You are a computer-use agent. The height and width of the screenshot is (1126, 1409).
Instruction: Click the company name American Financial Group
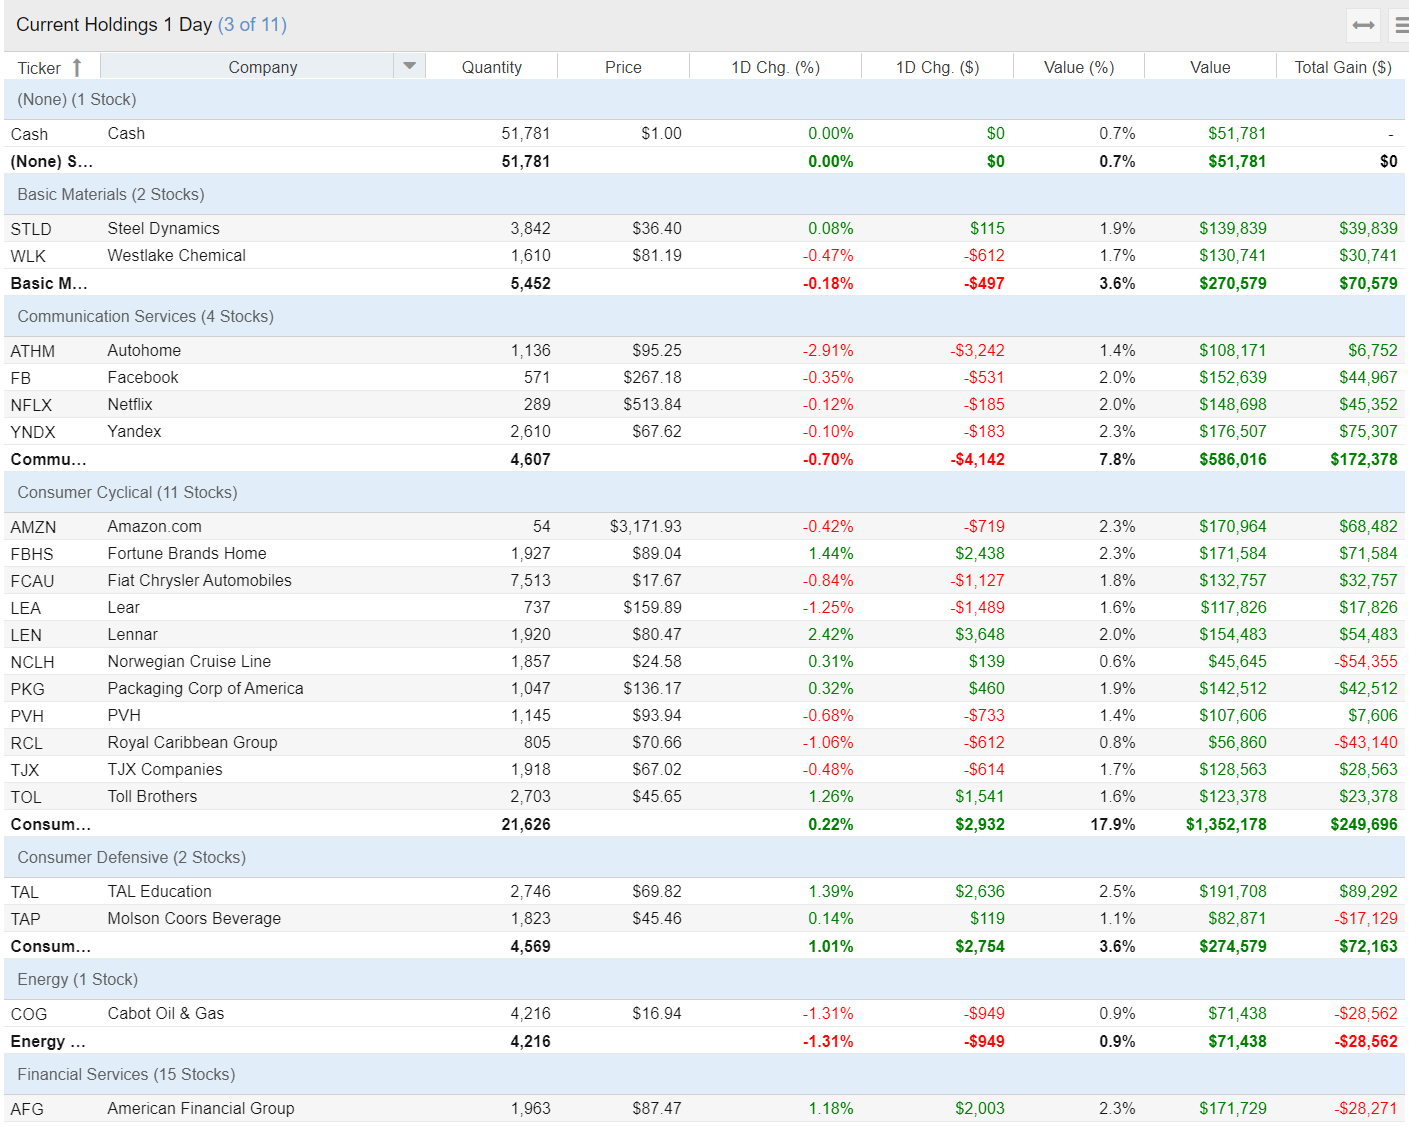click(x=201, y=1108)
